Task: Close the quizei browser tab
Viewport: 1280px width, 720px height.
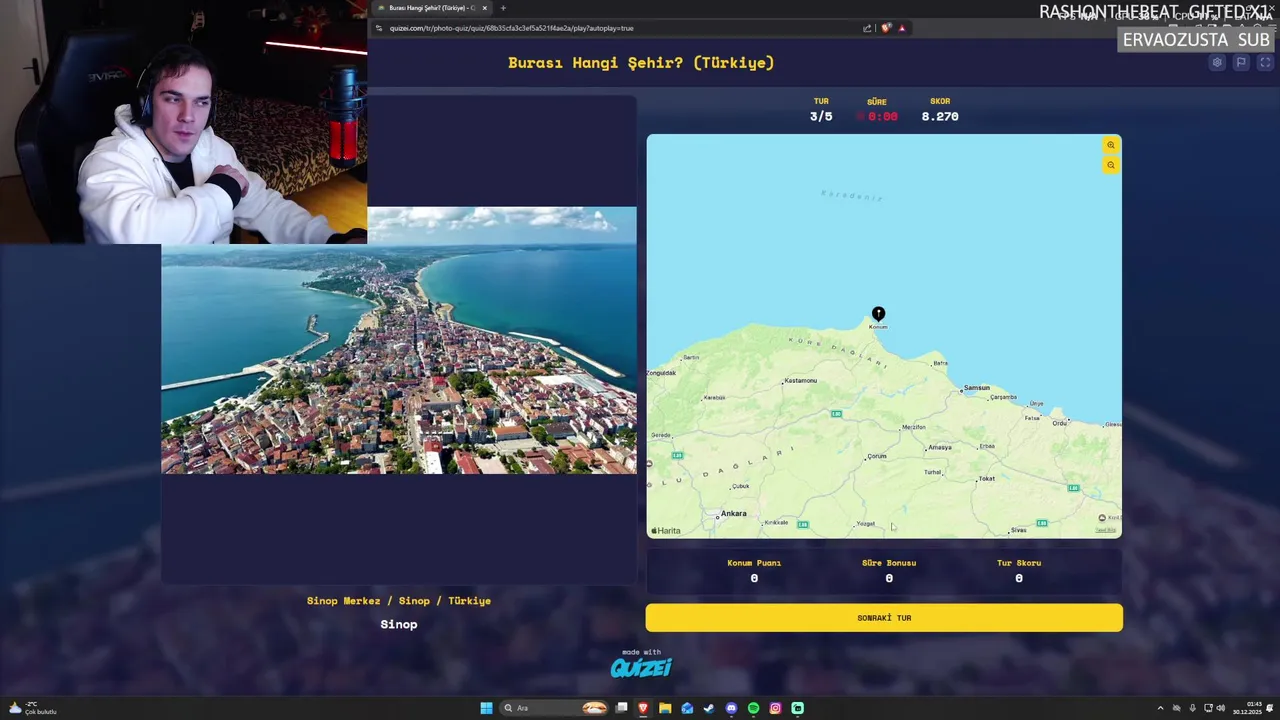Action: tap(485, 8)
